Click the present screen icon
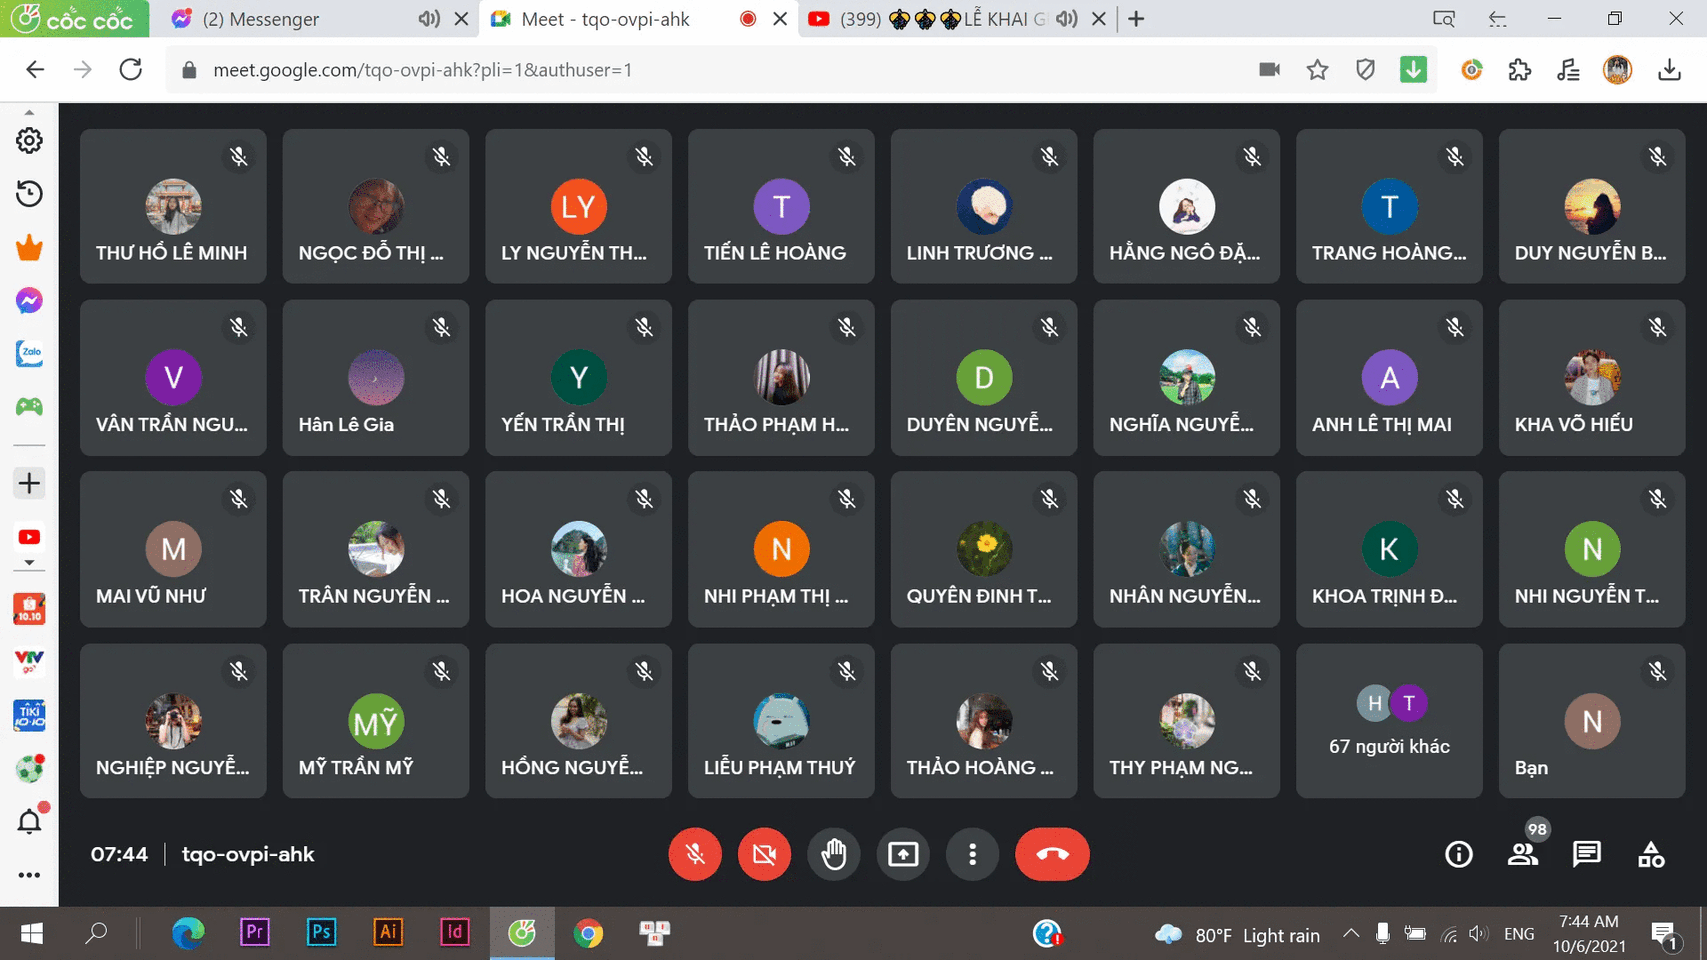The image size is (1707, 960). click(903, 854)
